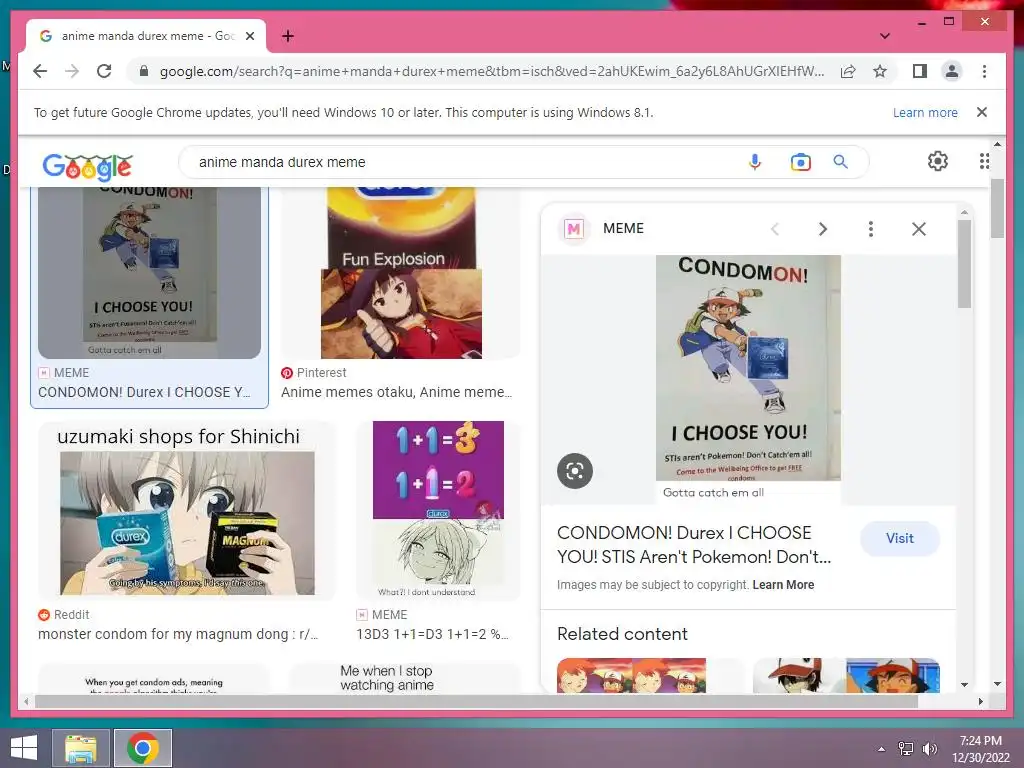Open Me when I stop watching anime thumbnail

pos(404,679)
